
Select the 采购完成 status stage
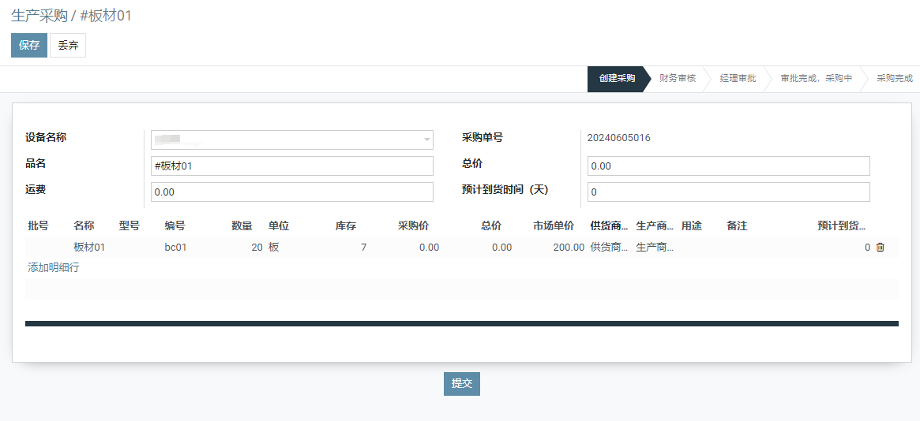(x=893, y=78)
